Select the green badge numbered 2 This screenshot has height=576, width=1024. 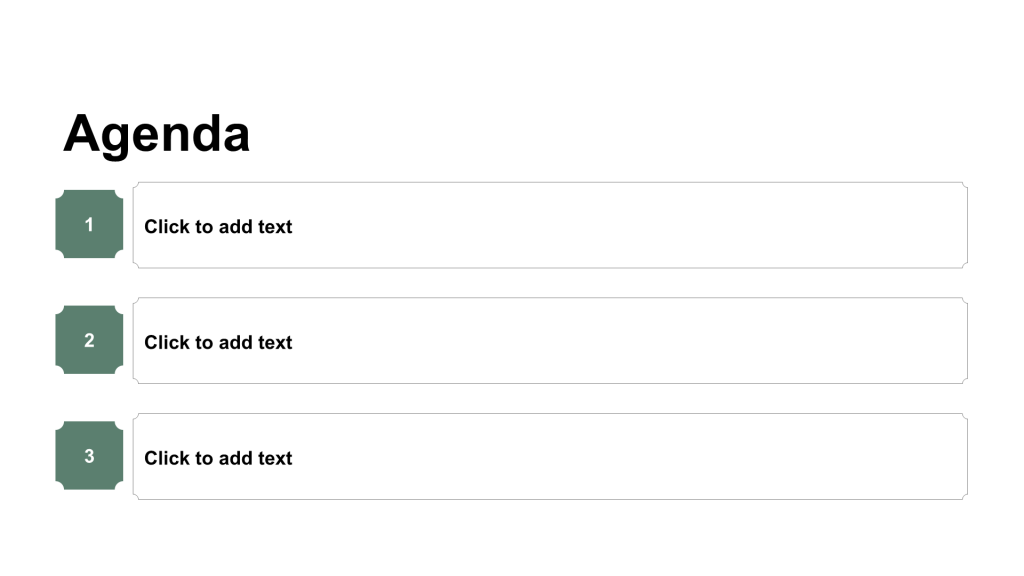[x=89, y=340]
